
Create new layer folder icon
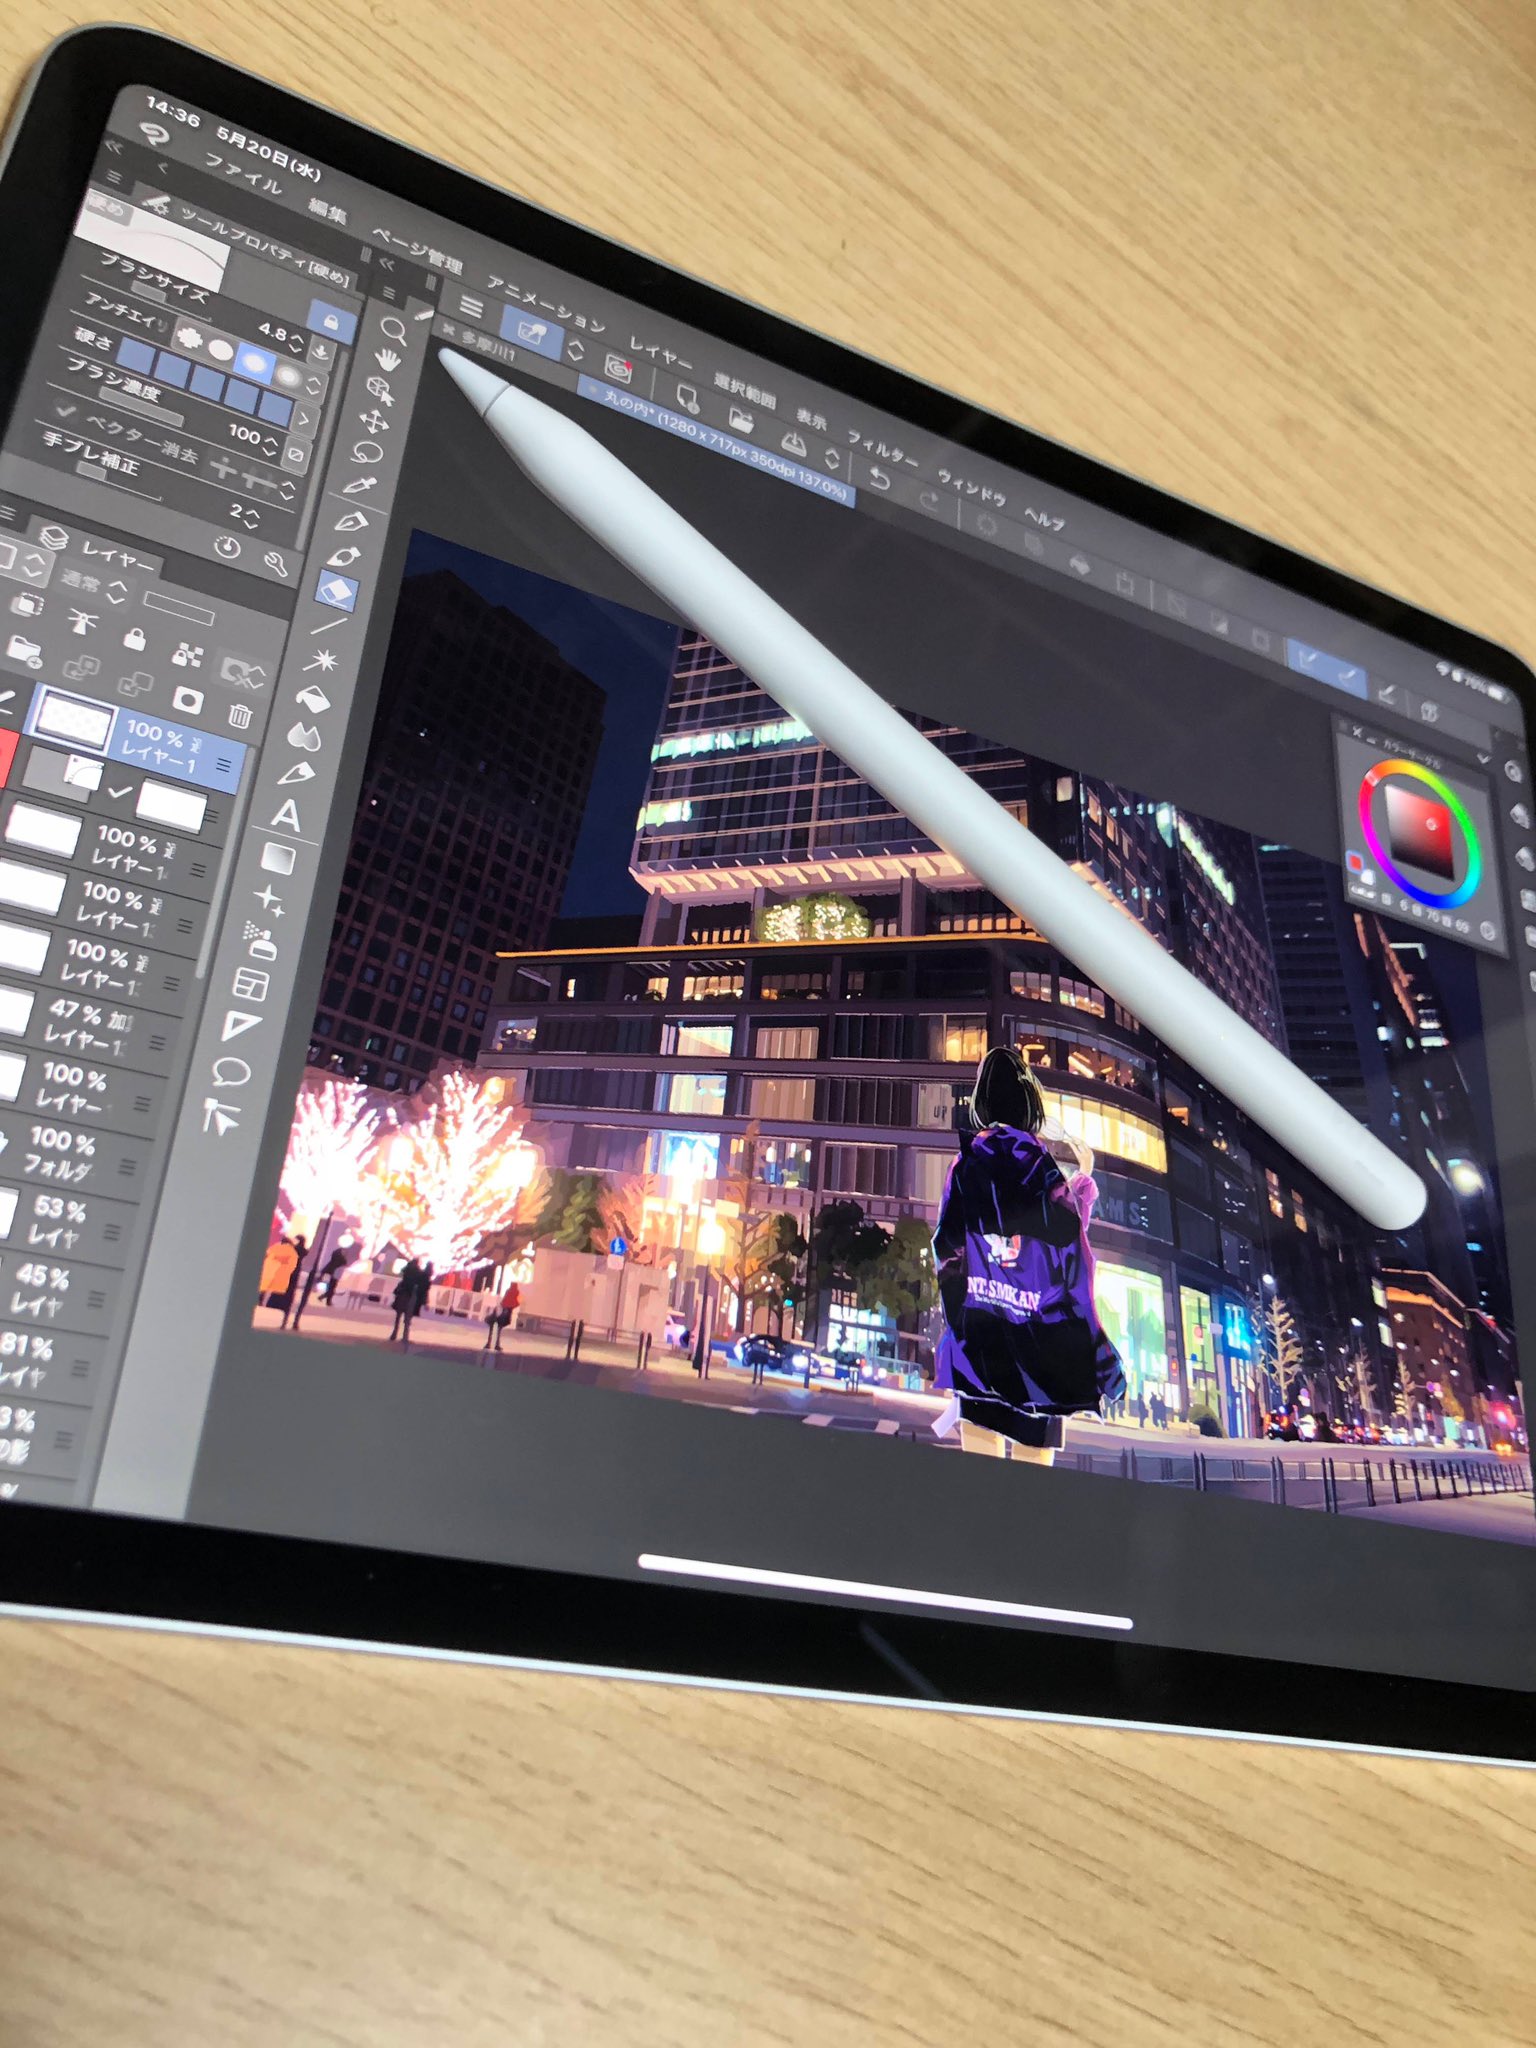pos(24,652)
